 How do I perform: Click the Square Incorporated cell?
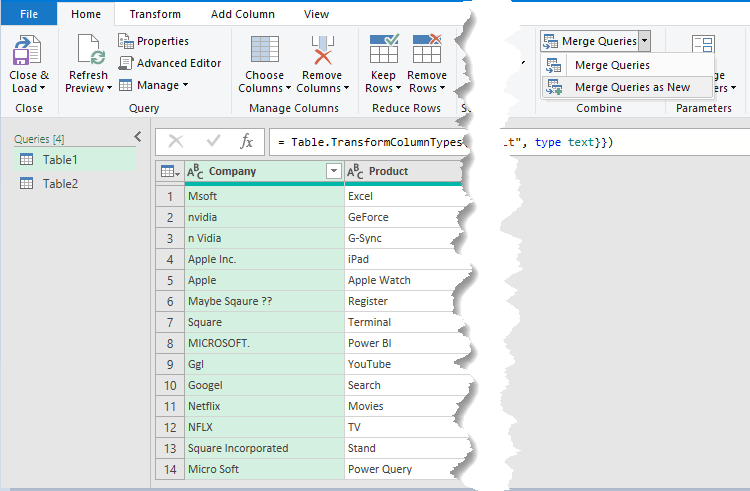click(265, 448)
